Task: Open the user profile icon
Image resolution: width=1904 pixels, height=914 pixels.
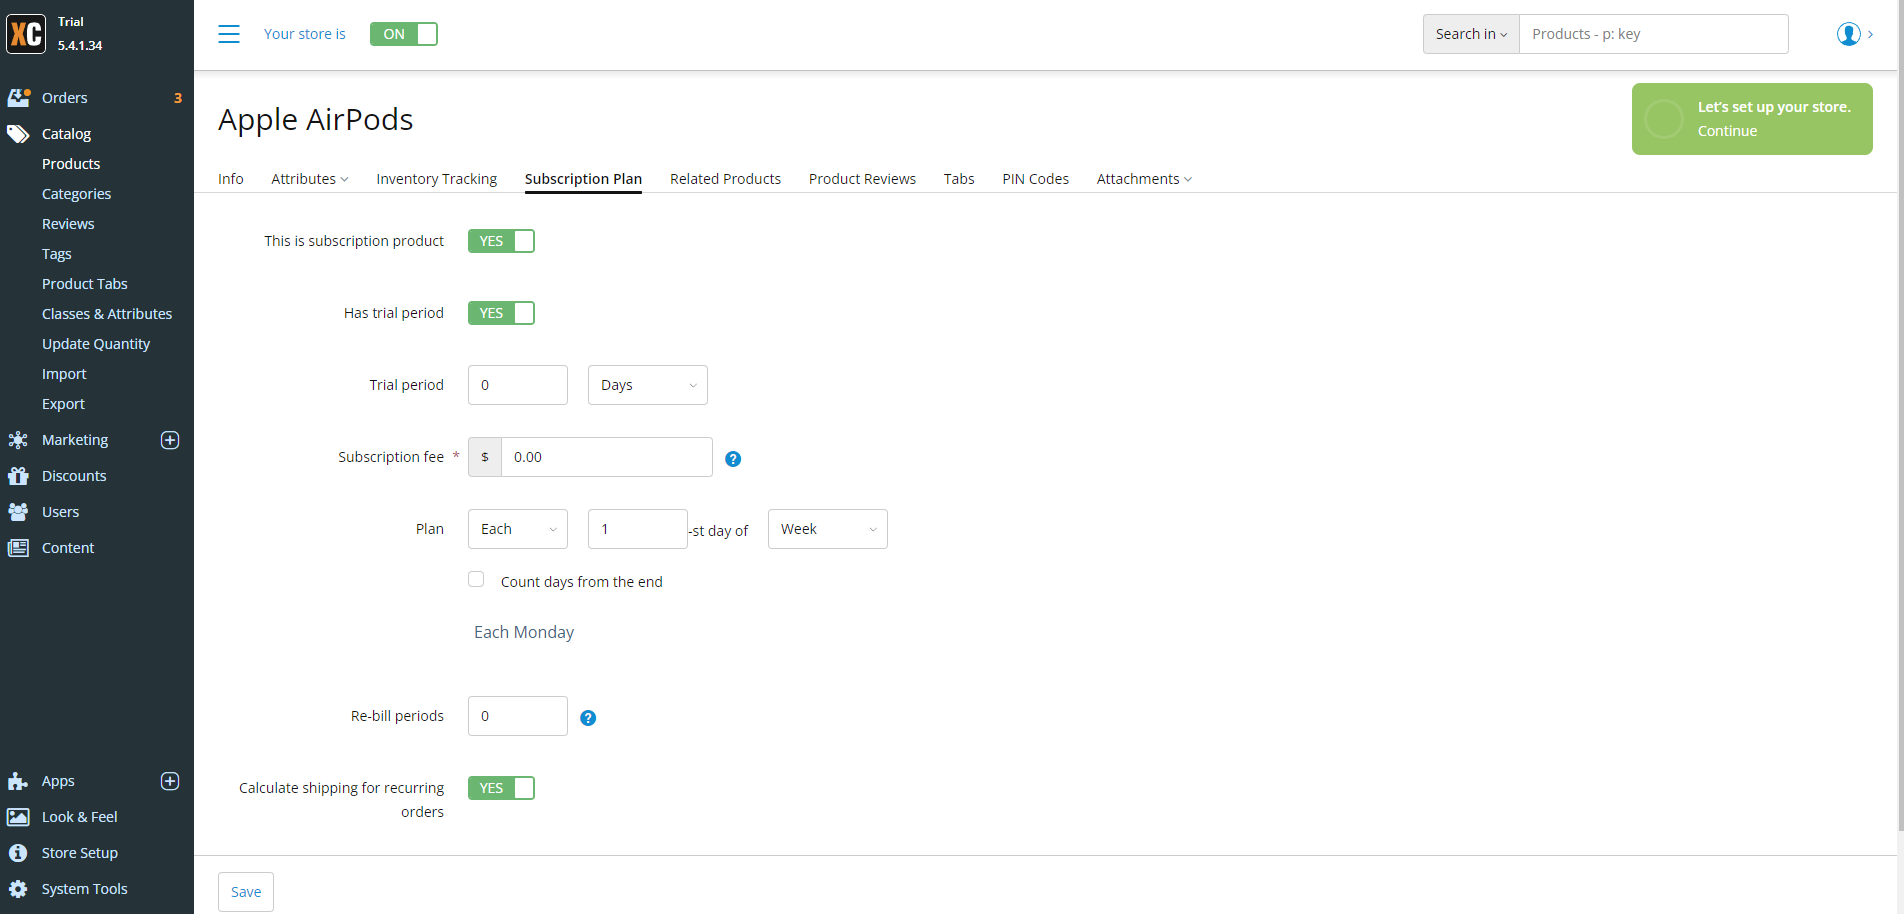Action: point(1848,34)
